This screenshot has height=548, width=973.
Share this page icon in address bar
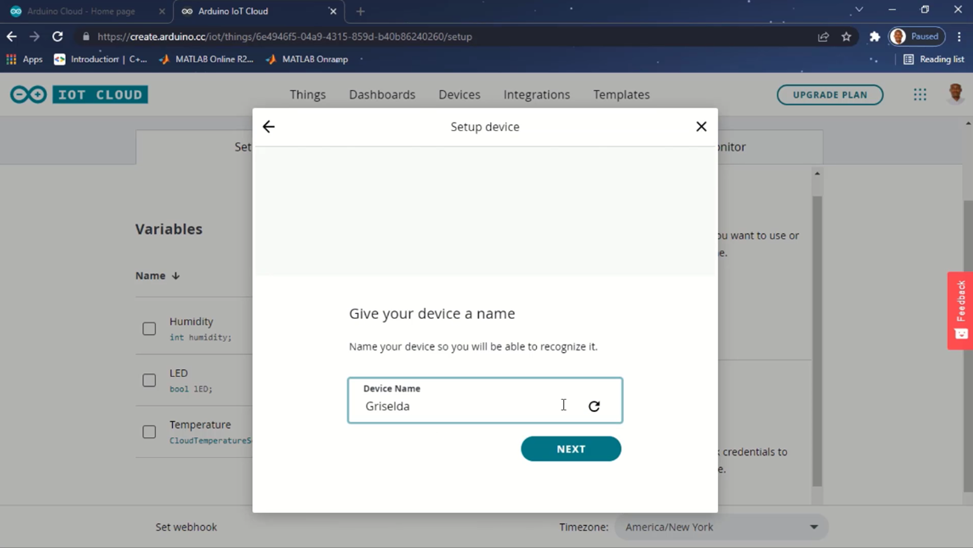(823, 37)
